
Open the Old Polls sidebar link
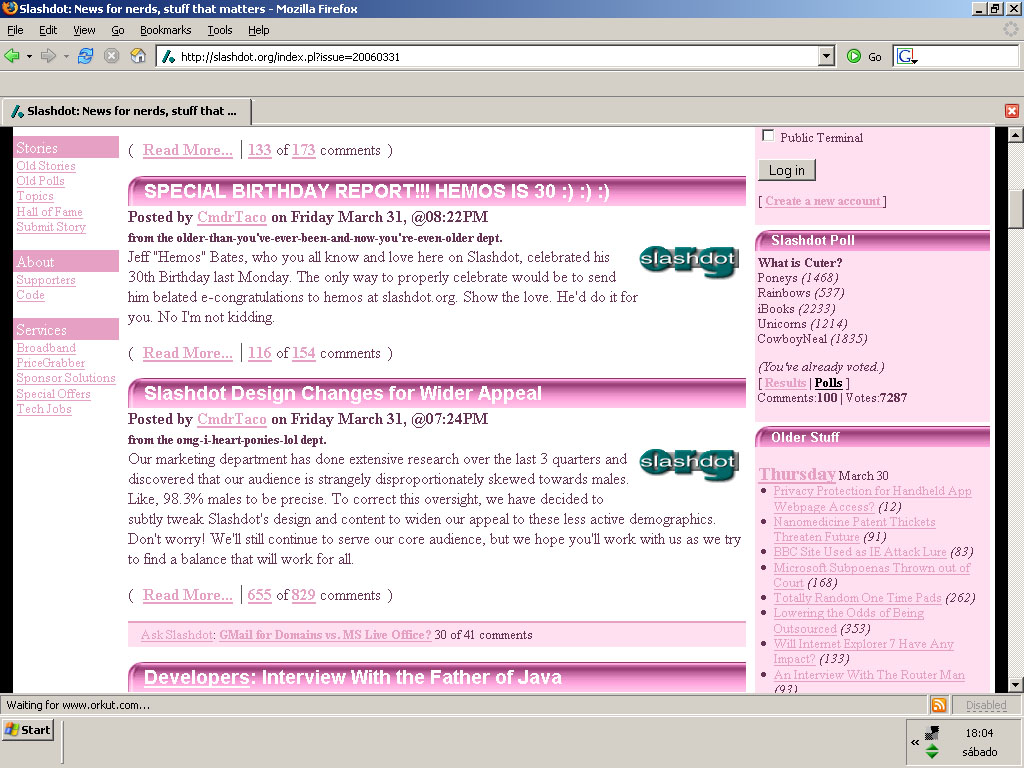[40, 181]
